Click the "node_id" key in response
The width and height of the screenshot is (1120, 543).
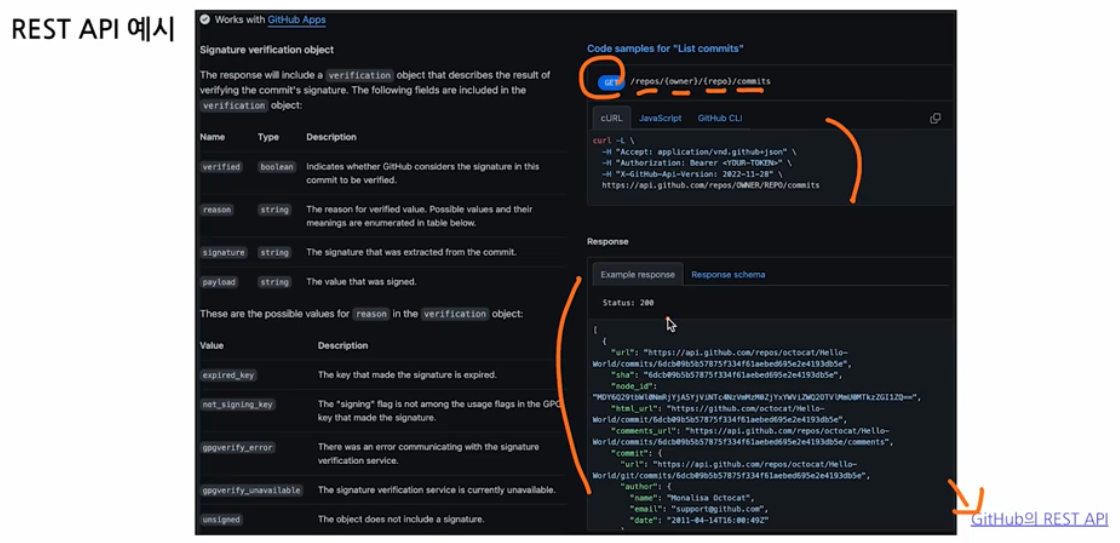click(x=633, y=386)
